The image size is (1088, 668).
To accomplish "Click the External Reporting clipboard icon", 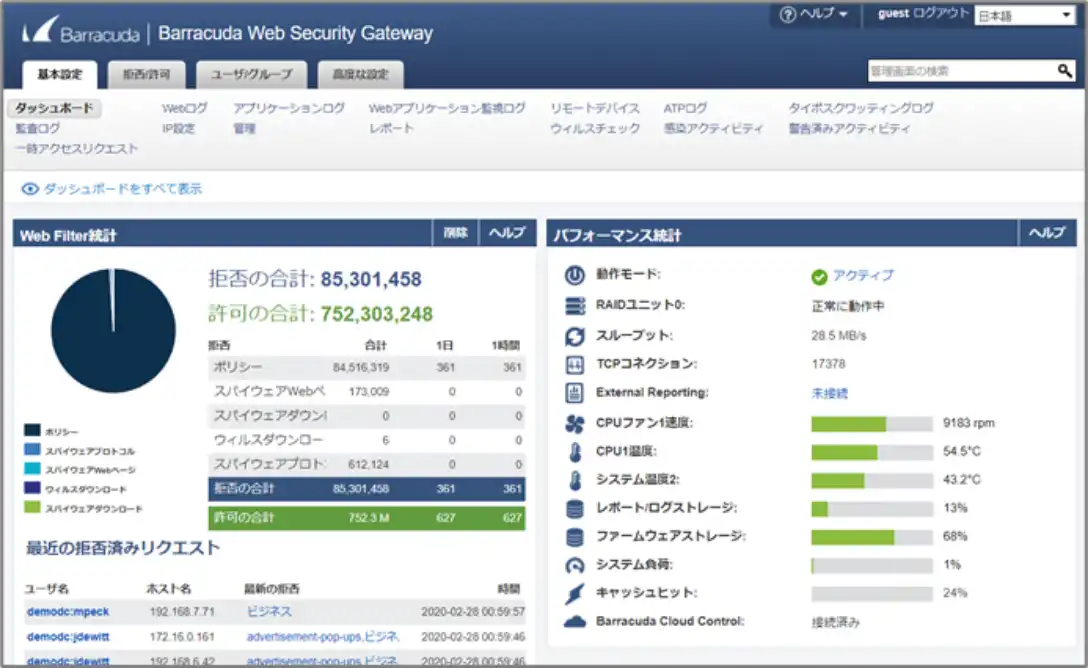I will pyautogui.click(x=575, y=393).
